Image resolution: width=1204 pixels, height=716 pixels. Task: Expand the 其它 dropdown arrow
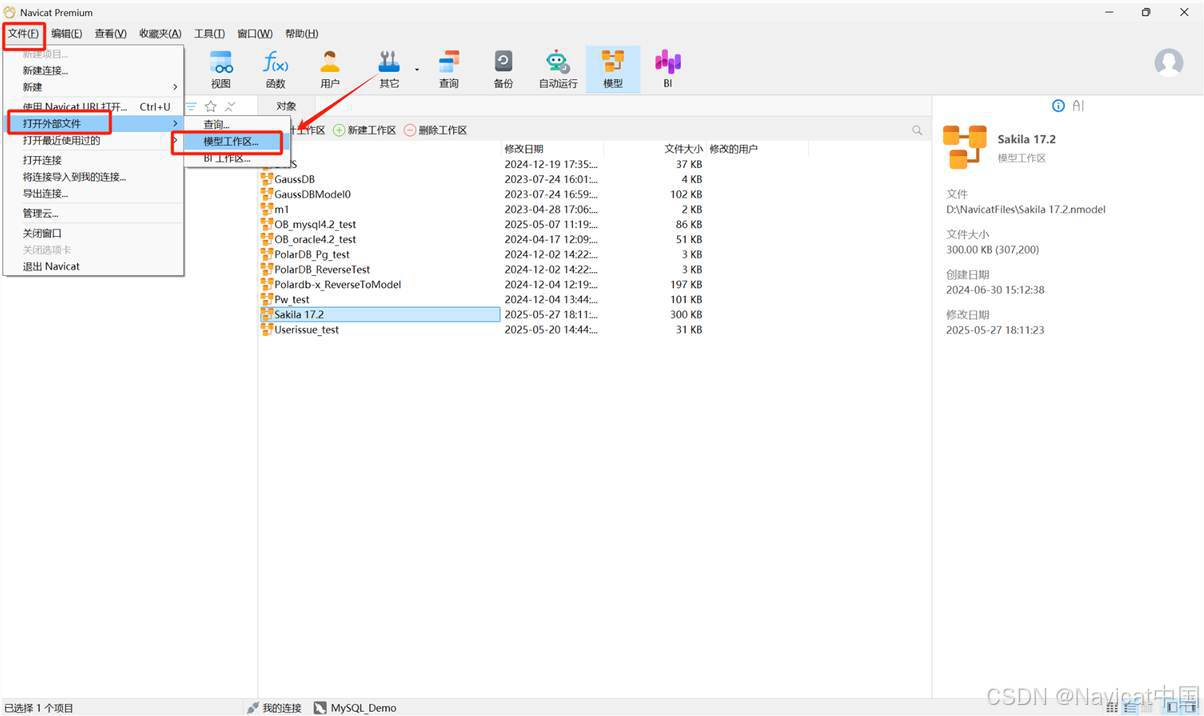coord(417,69)
